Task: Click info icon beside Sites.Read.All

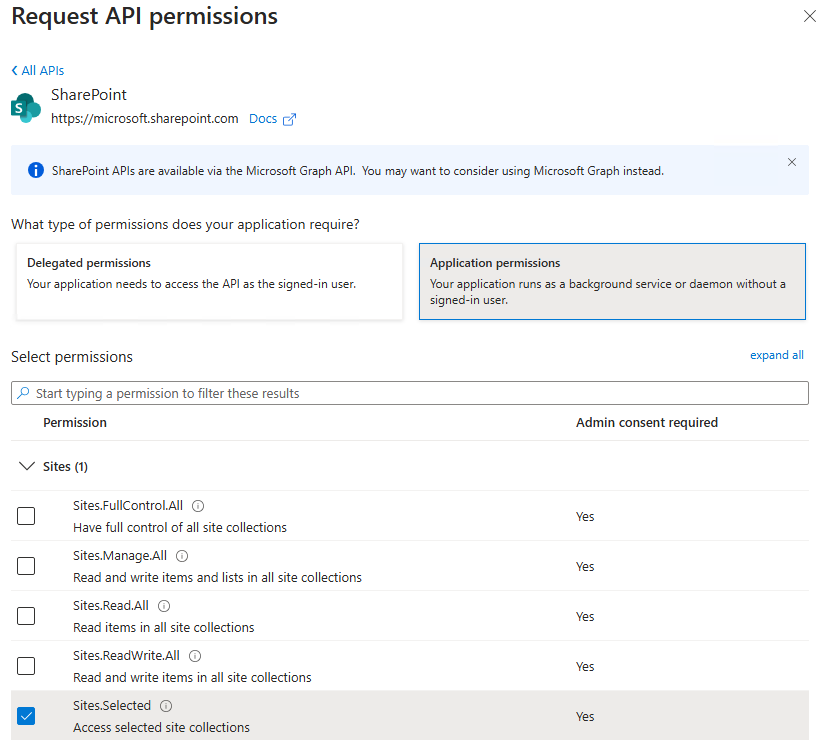Action: 164,606
